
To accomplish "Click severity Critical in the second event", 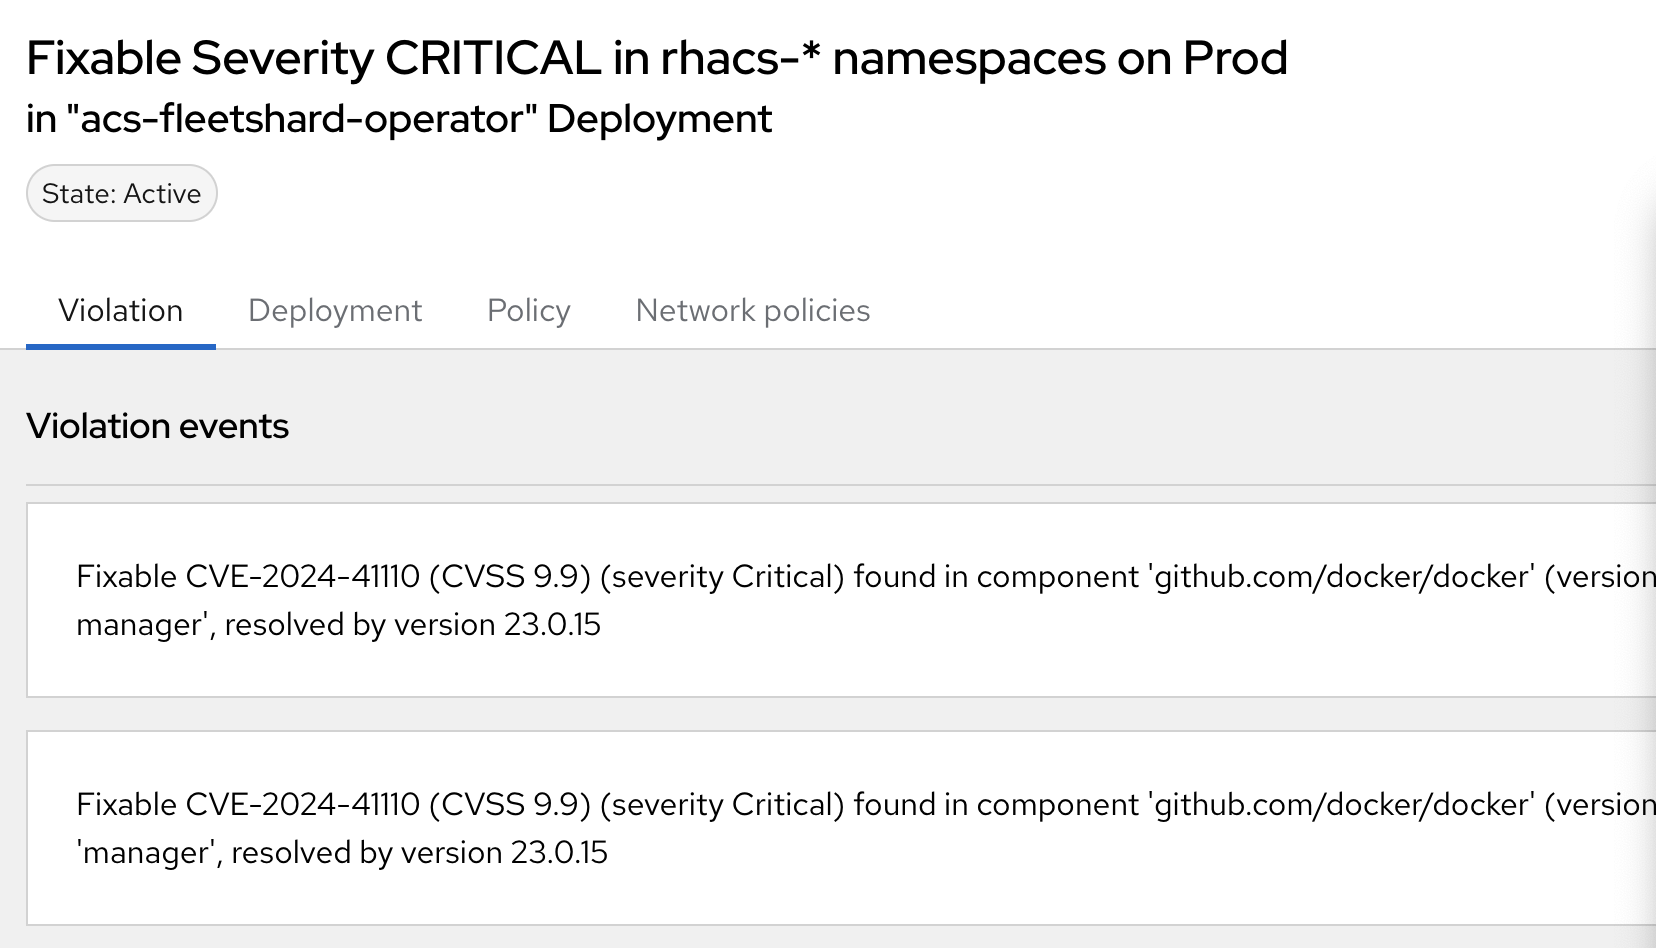I will pyautogui.click(x=723, y=805).
